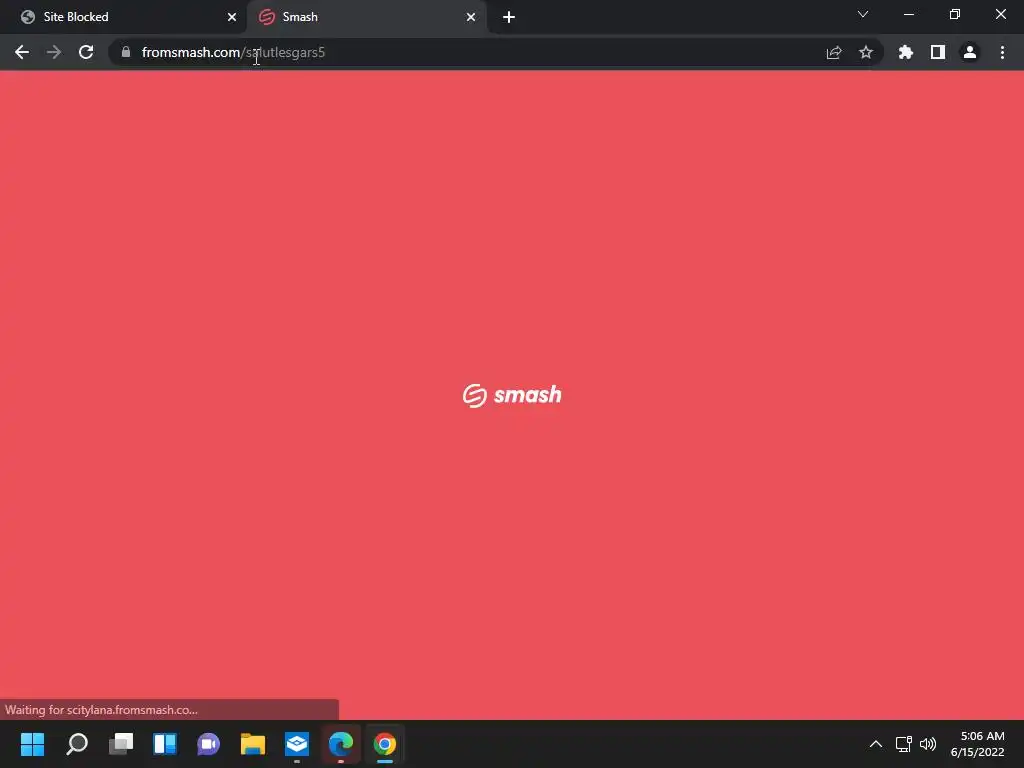1024x768 pixels.
Task: Bookmark this page with star
Action: (x=866, y=52)
